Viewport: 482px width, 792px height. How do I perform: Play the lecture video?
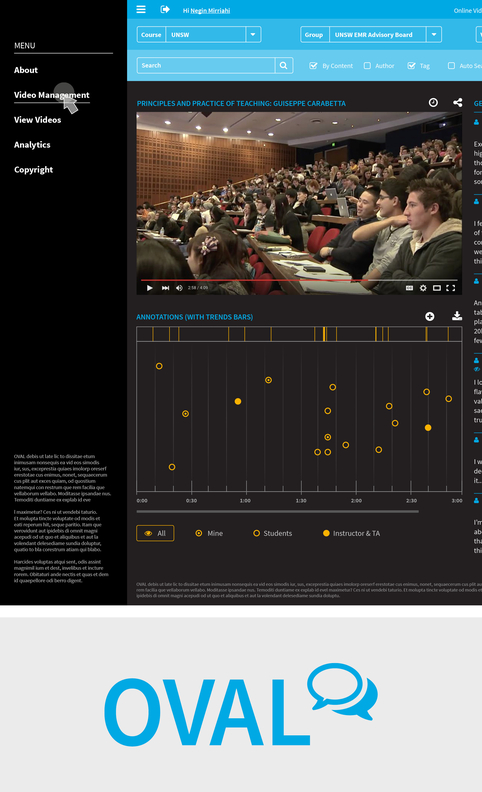[150, 288]
